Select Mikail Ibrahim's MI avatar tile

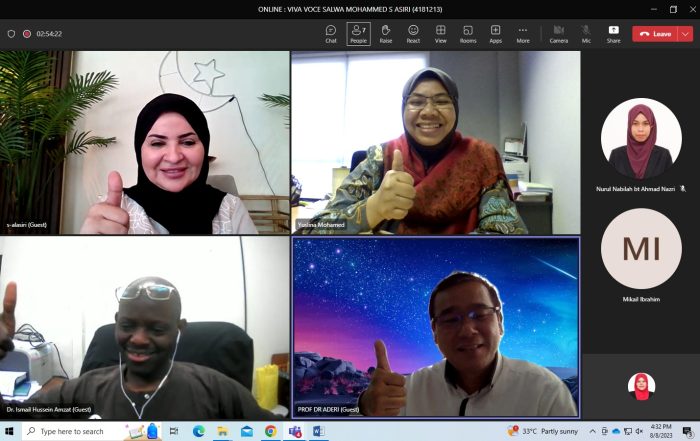click(x=641, y=250)
